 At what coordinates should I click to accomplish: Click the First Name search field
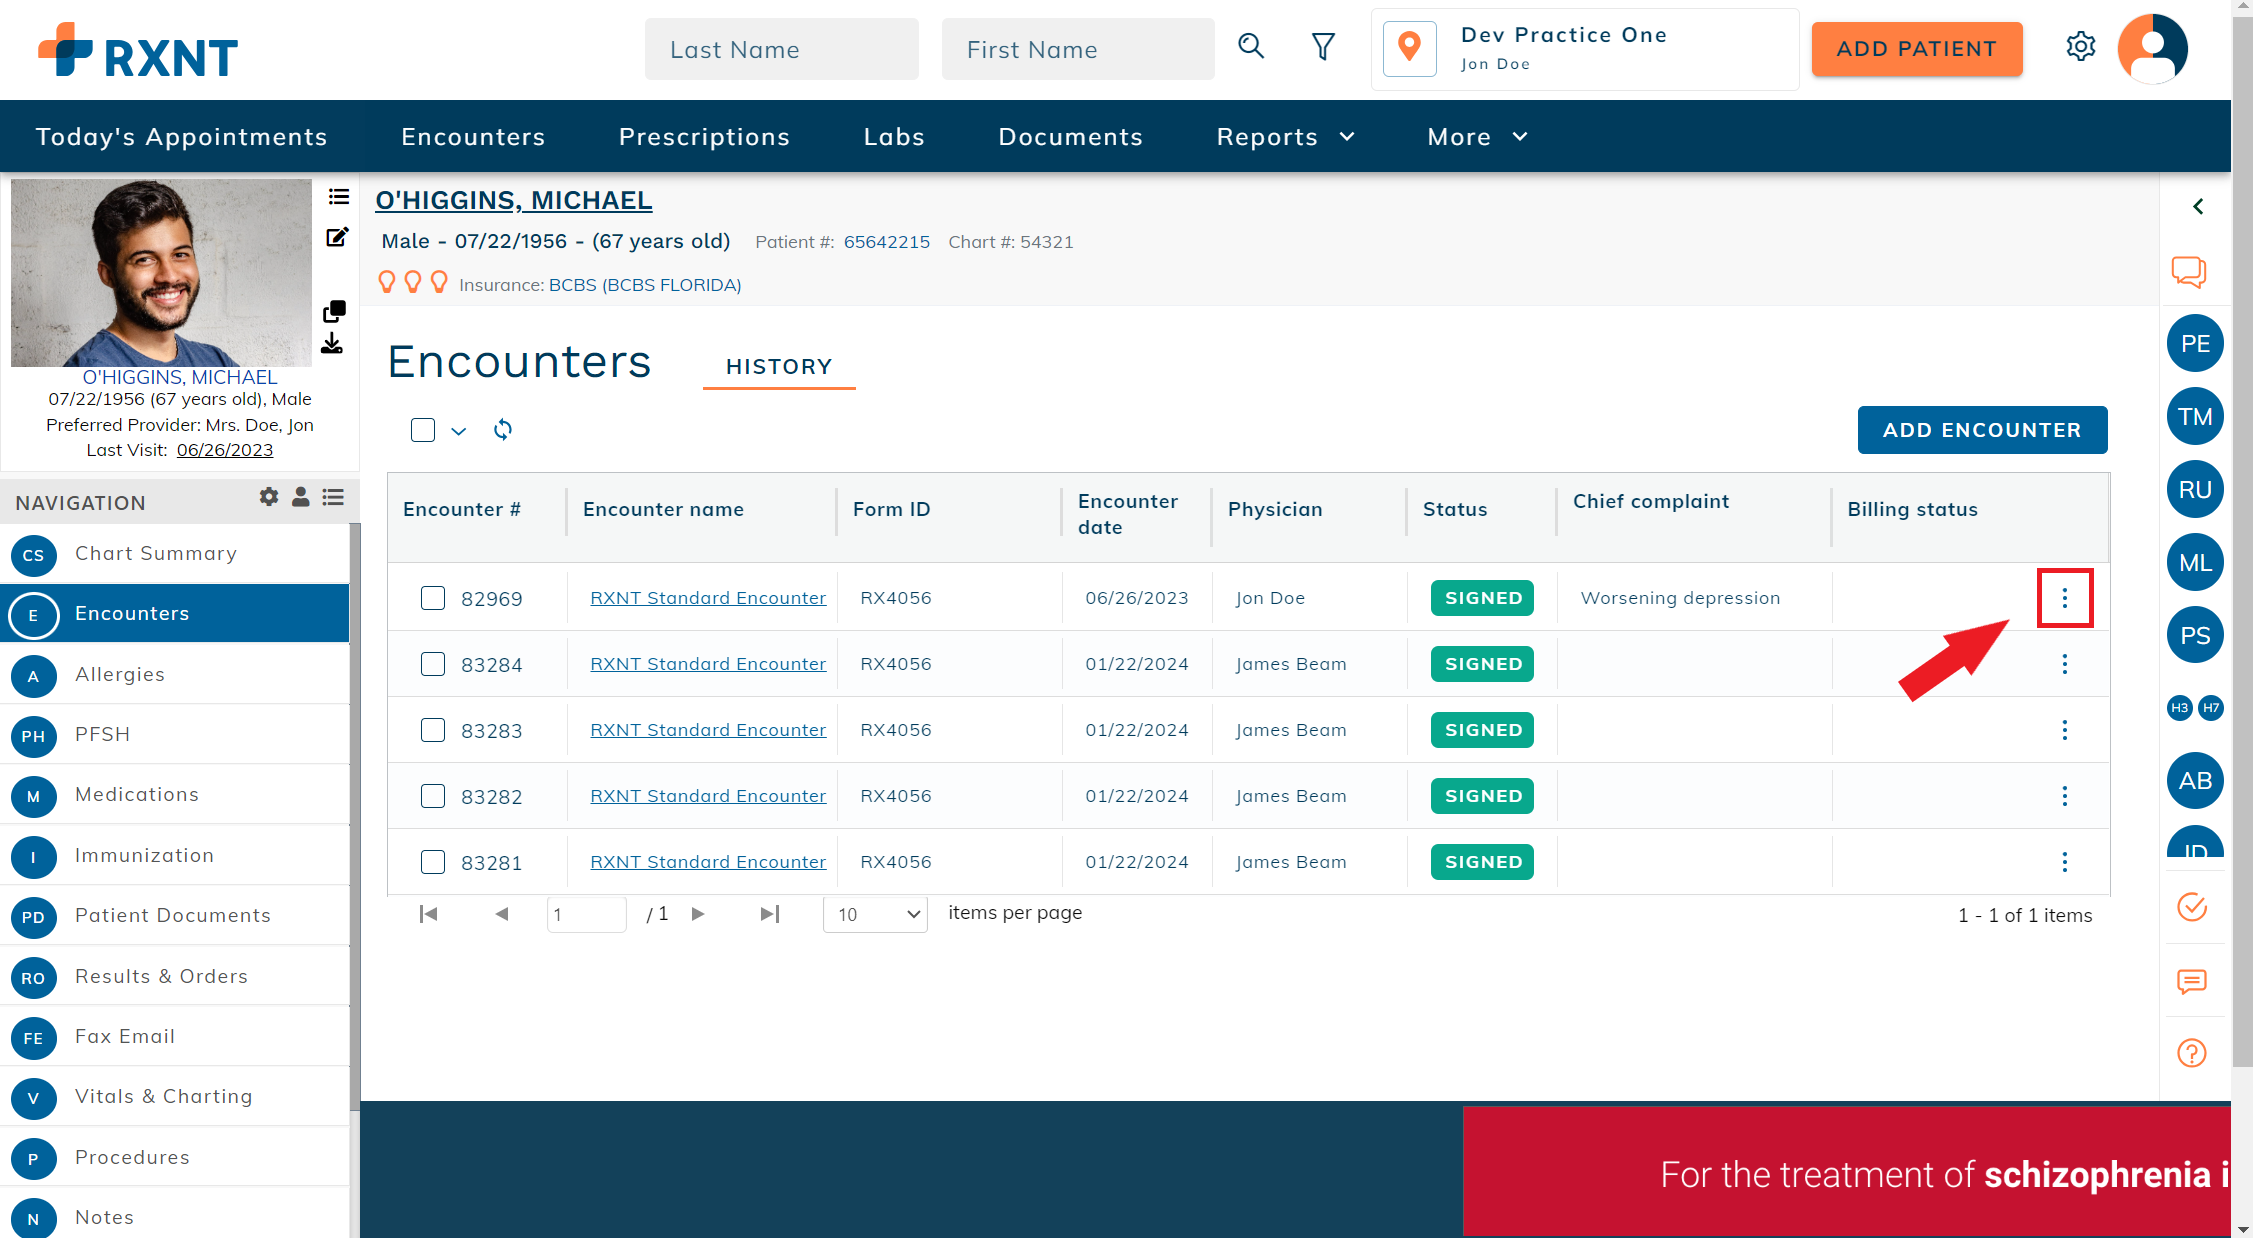1078,49
